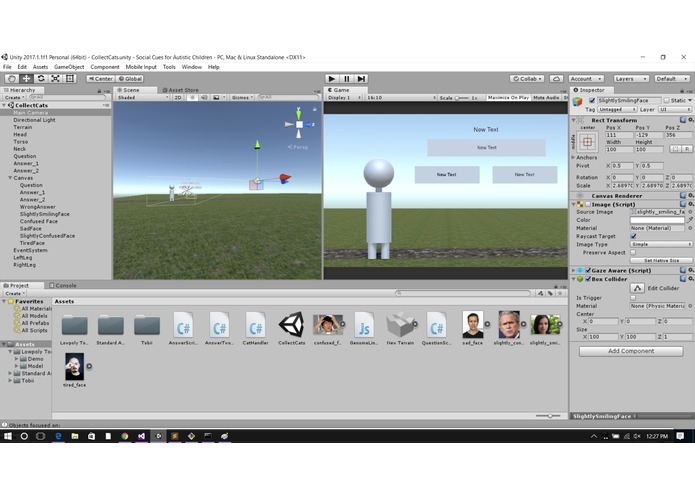Click the eyedropper next to Color
This screenshot has width=695, height=494.
point(690,220)
